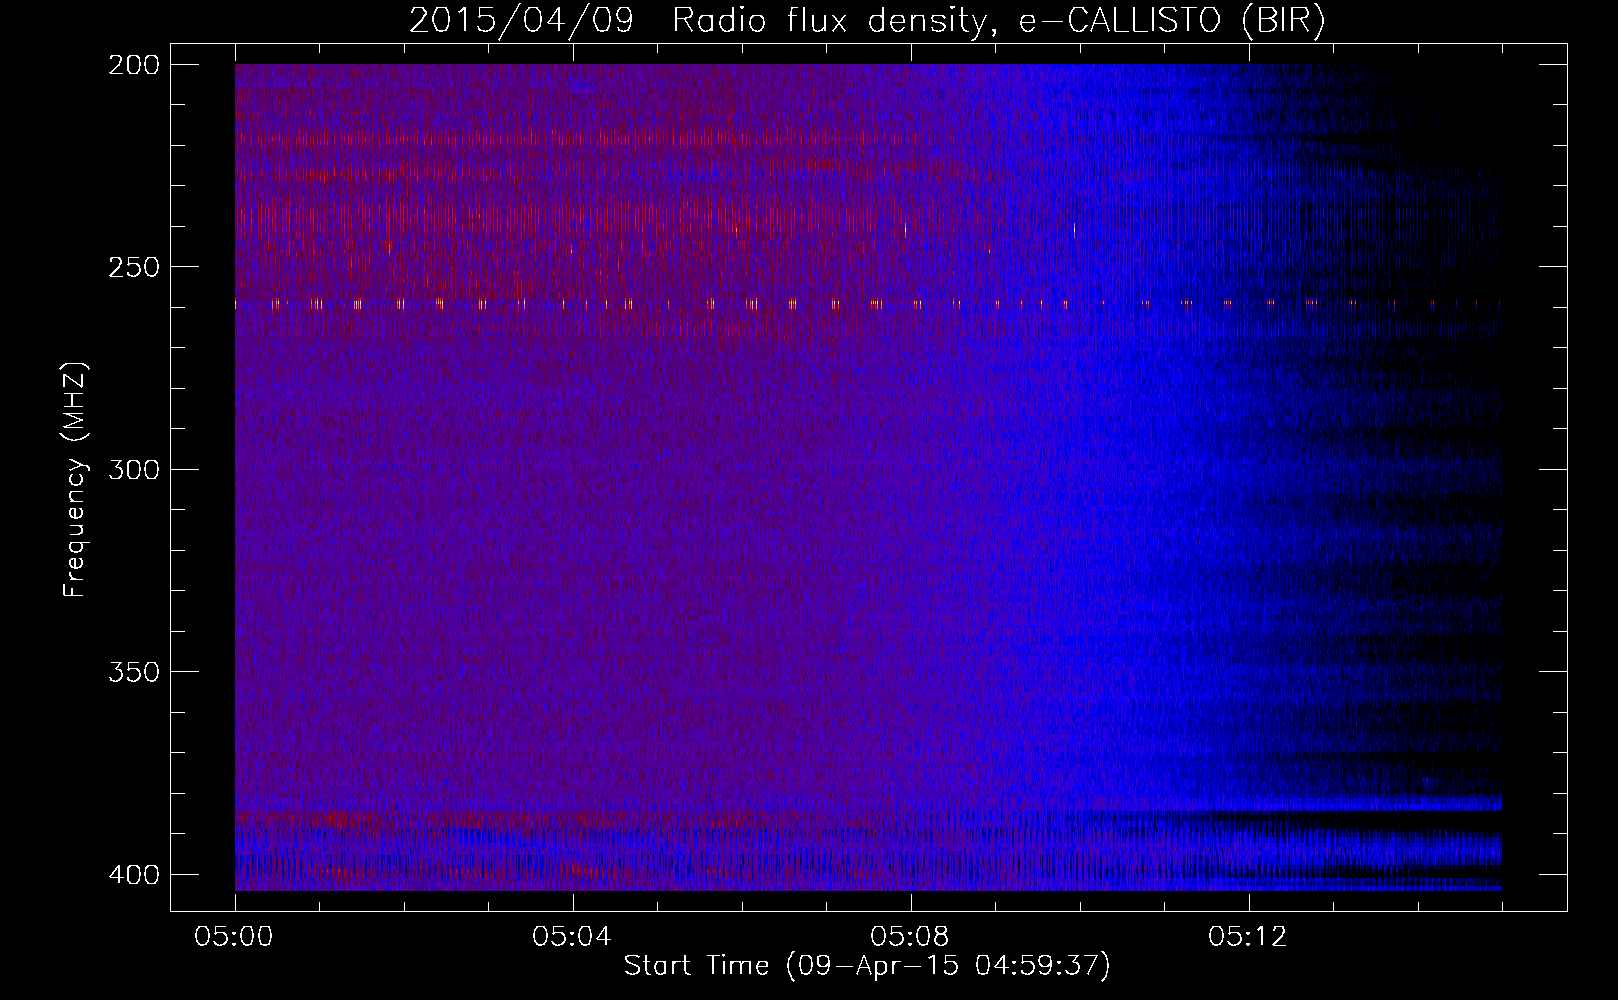Screen dimensions: 1618x1000
Task: Click the 05:08 time tick label
Action: click(x=910, y=936)
